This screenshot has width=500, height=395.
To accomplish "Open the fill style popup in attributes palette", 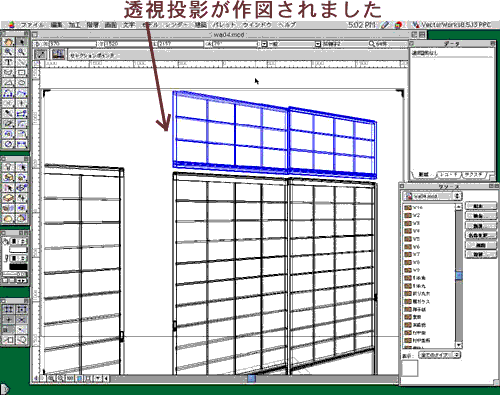I will [x=18, y=241].
